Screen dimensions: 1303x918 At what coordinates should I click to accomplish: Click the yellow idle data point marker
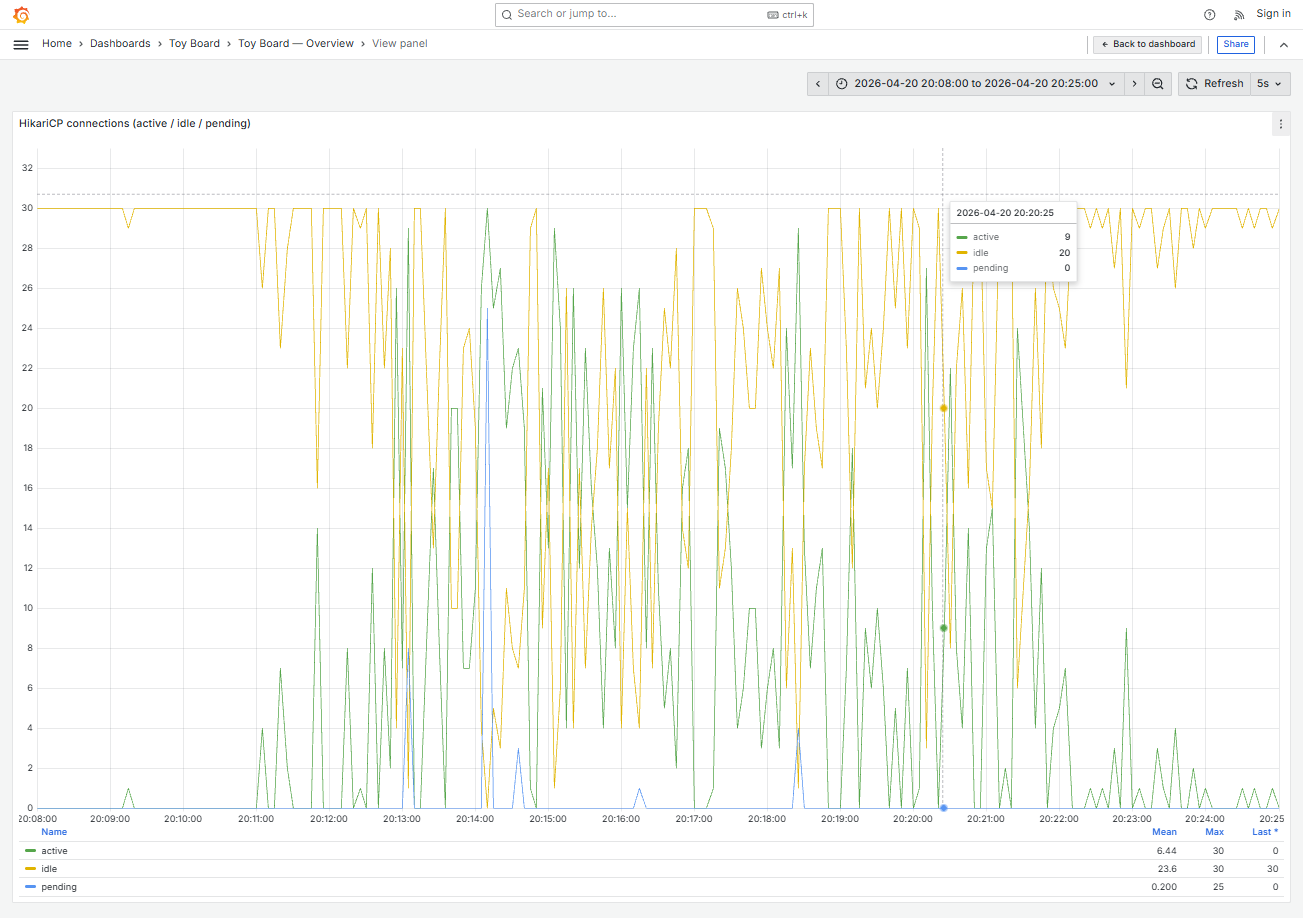click(943, 408)
